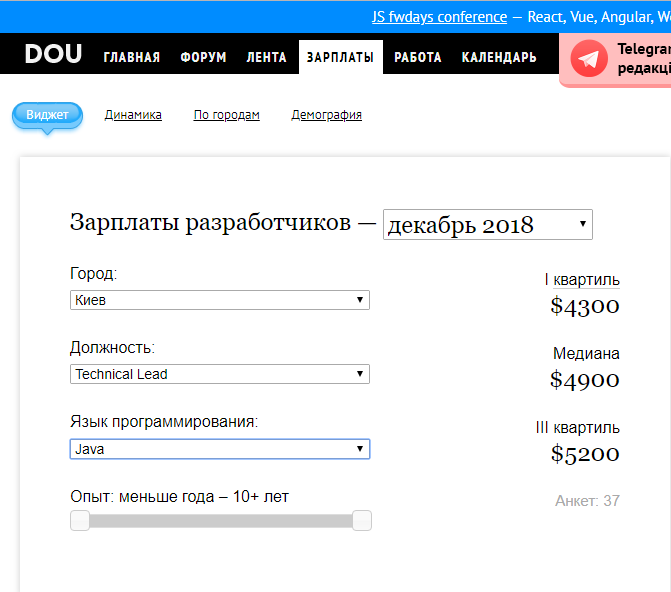This screenshot has height=592, width=671.
Task: Expand the Город dropdown showing Киев
Action: point(220,300)
